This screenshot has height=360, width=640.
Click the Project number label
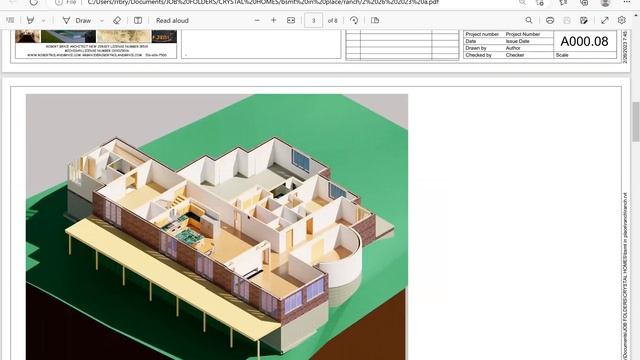[x=482, y=34]
